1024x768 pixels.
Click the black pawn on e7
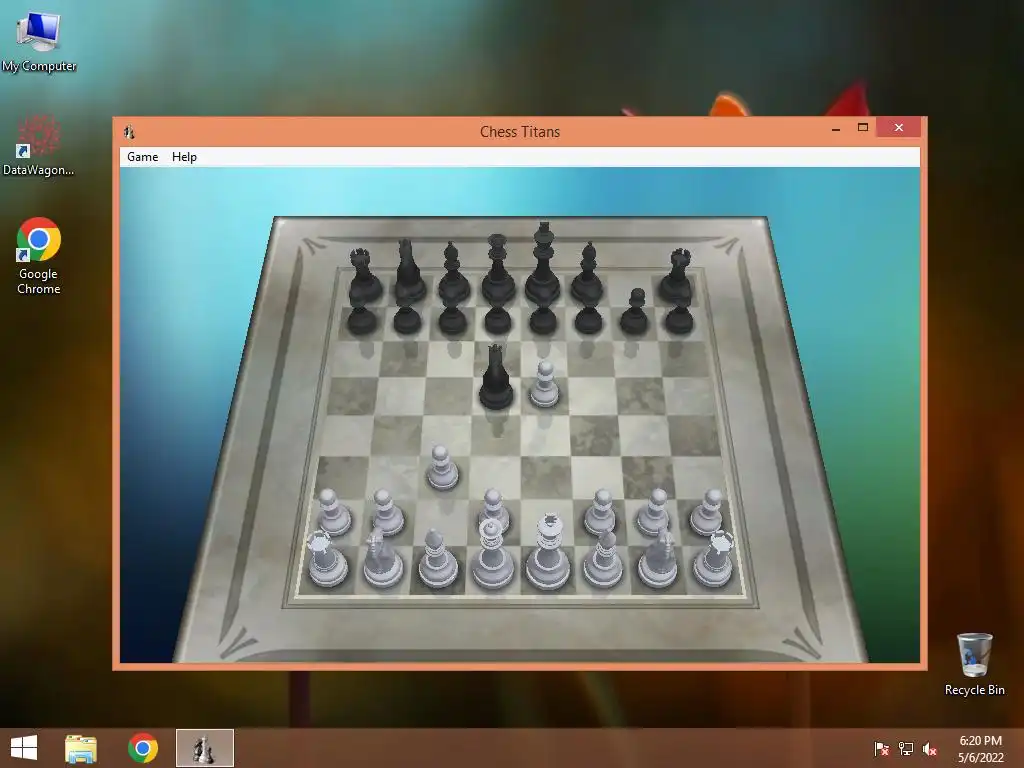click(543, 320)
